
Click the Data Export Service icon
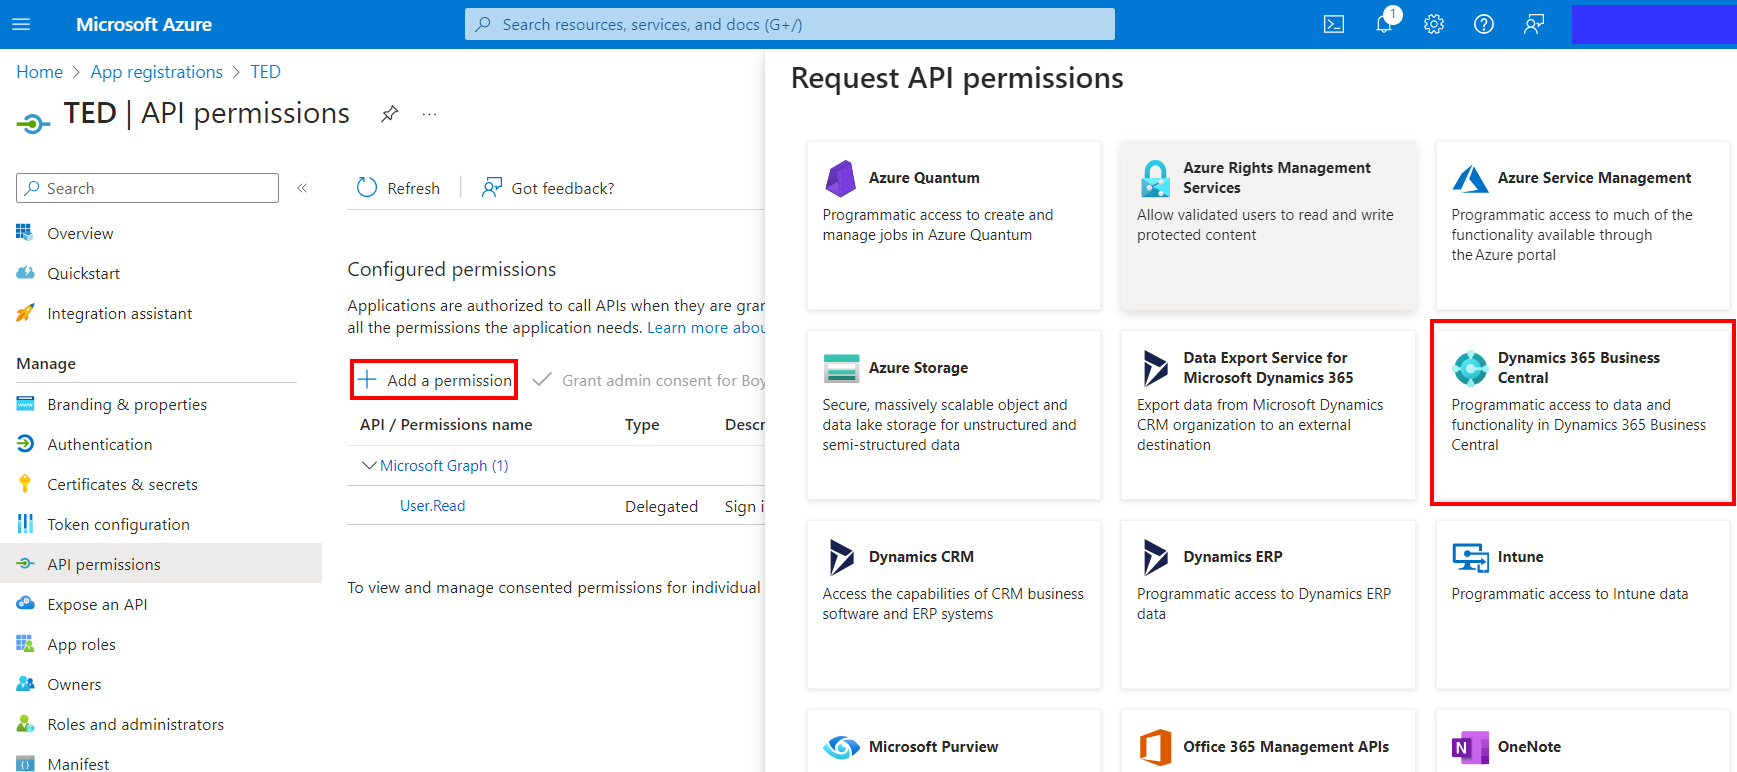click(x=1155, y=368)
